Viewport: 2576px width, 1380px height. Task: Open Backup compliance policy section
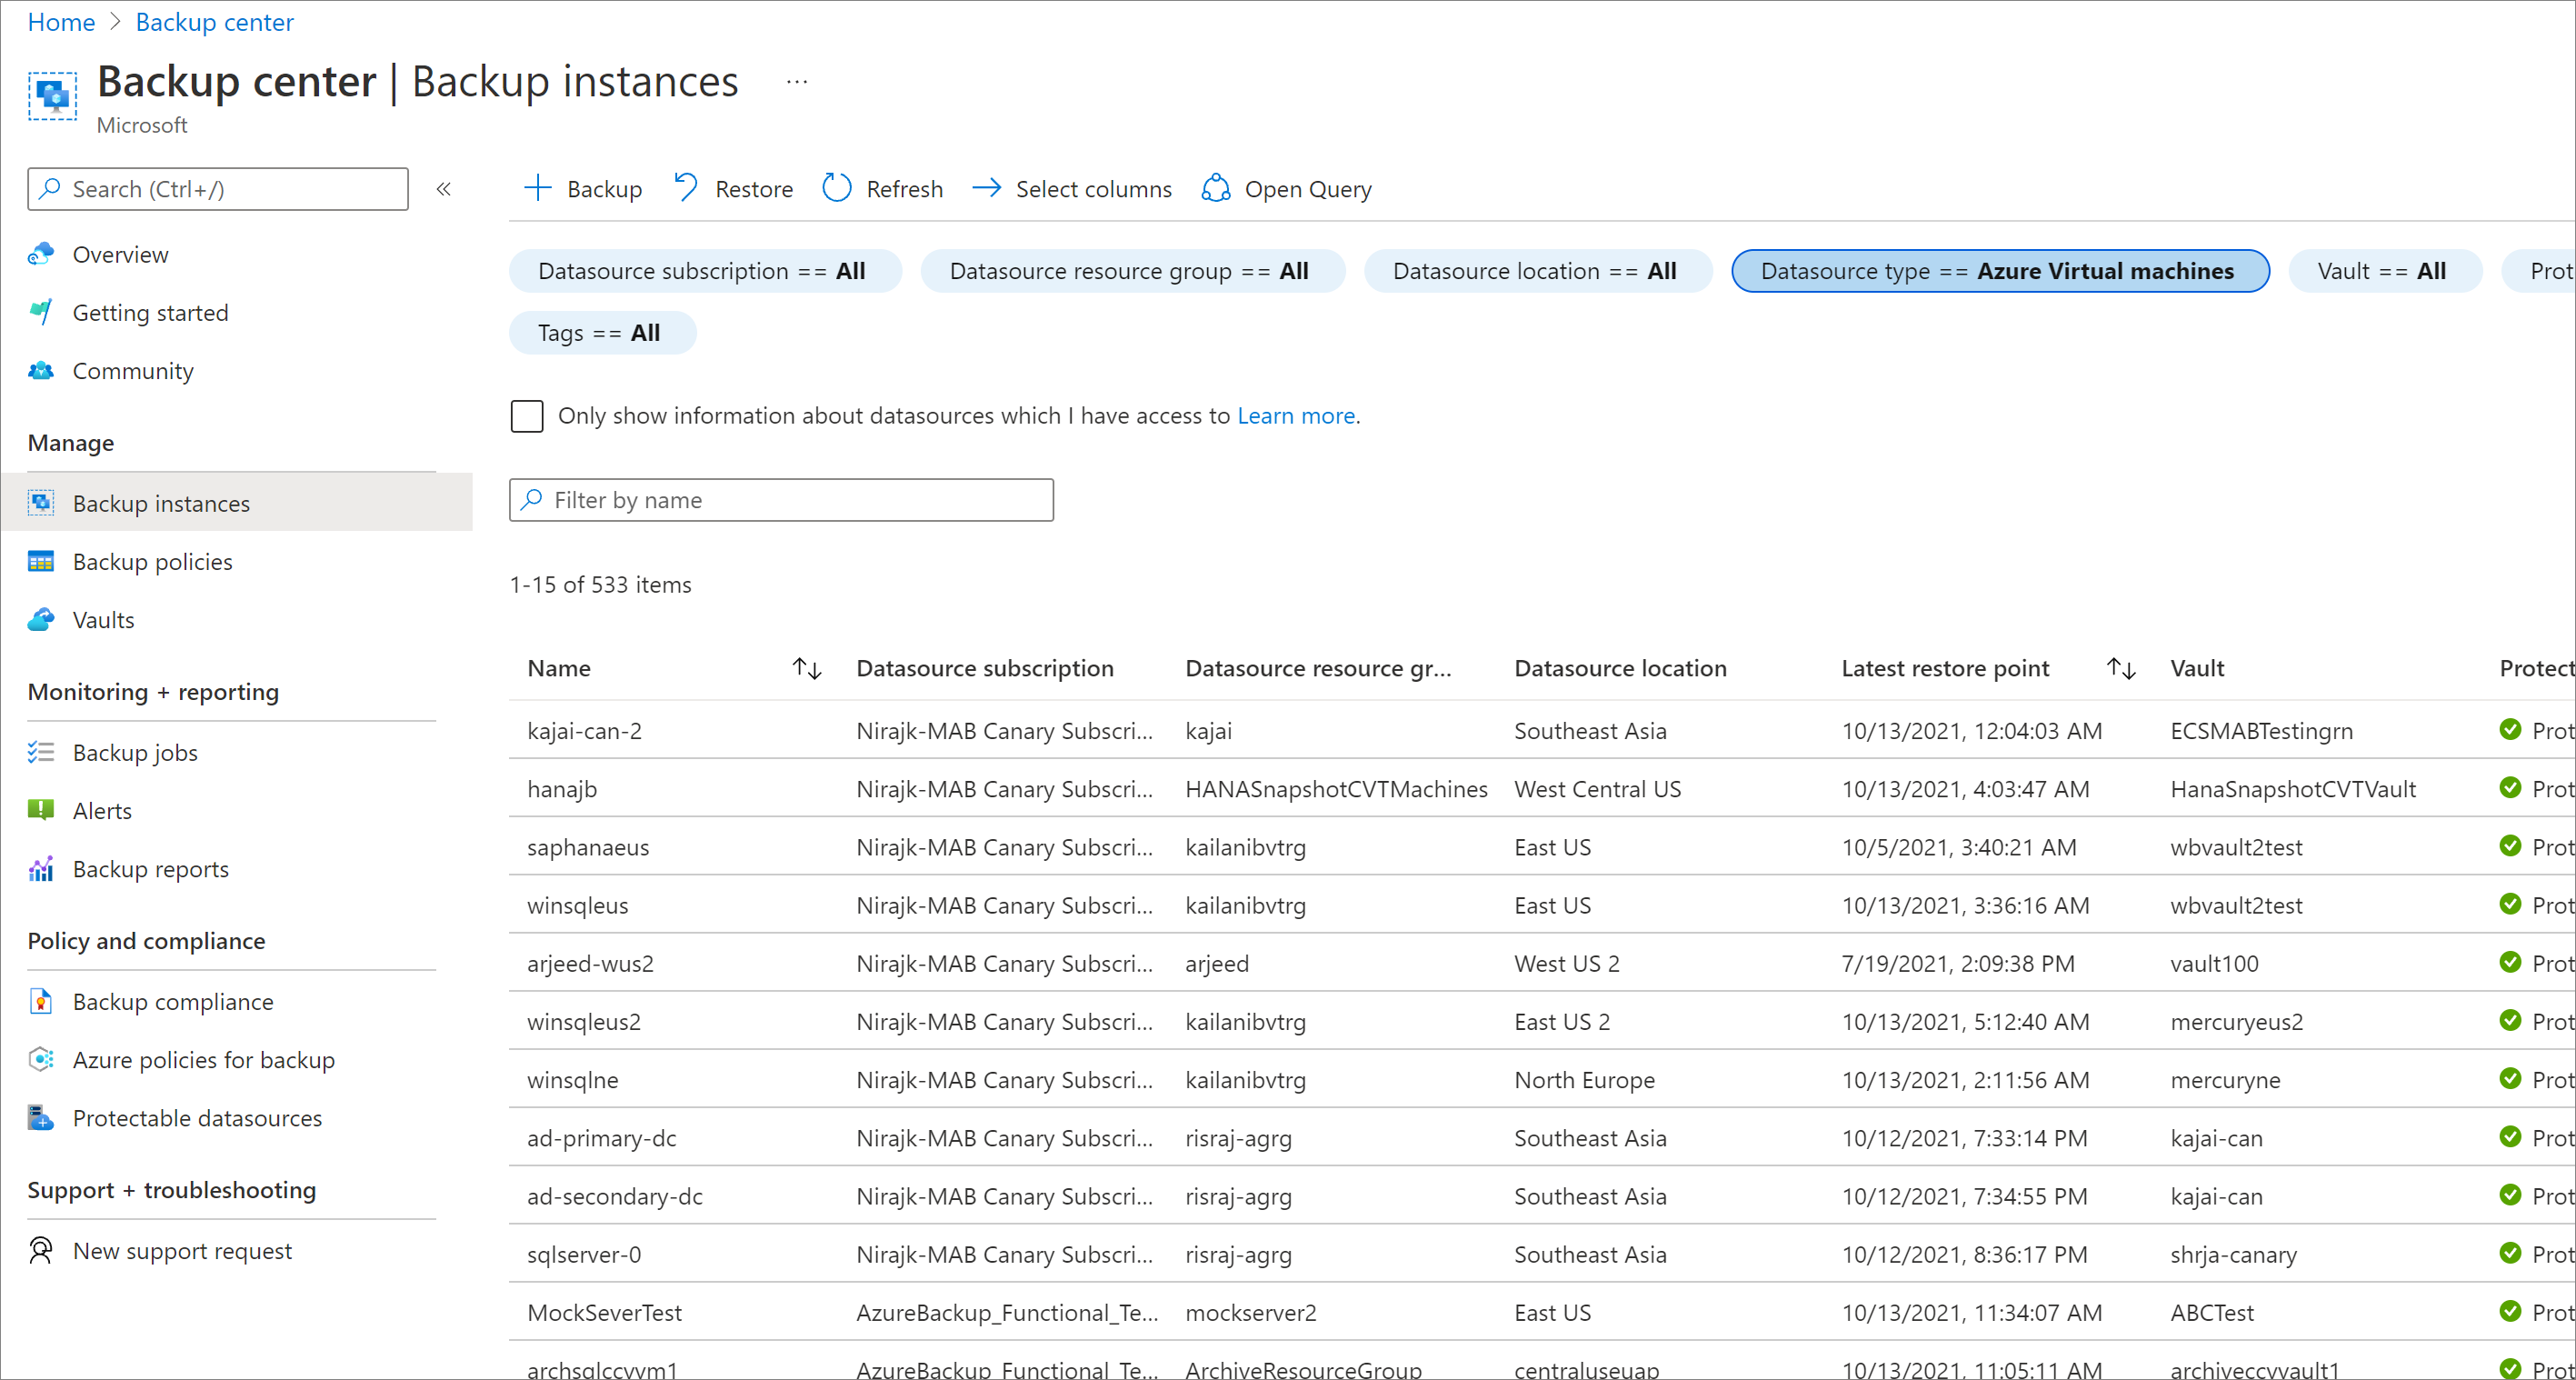pos(170,1000)
